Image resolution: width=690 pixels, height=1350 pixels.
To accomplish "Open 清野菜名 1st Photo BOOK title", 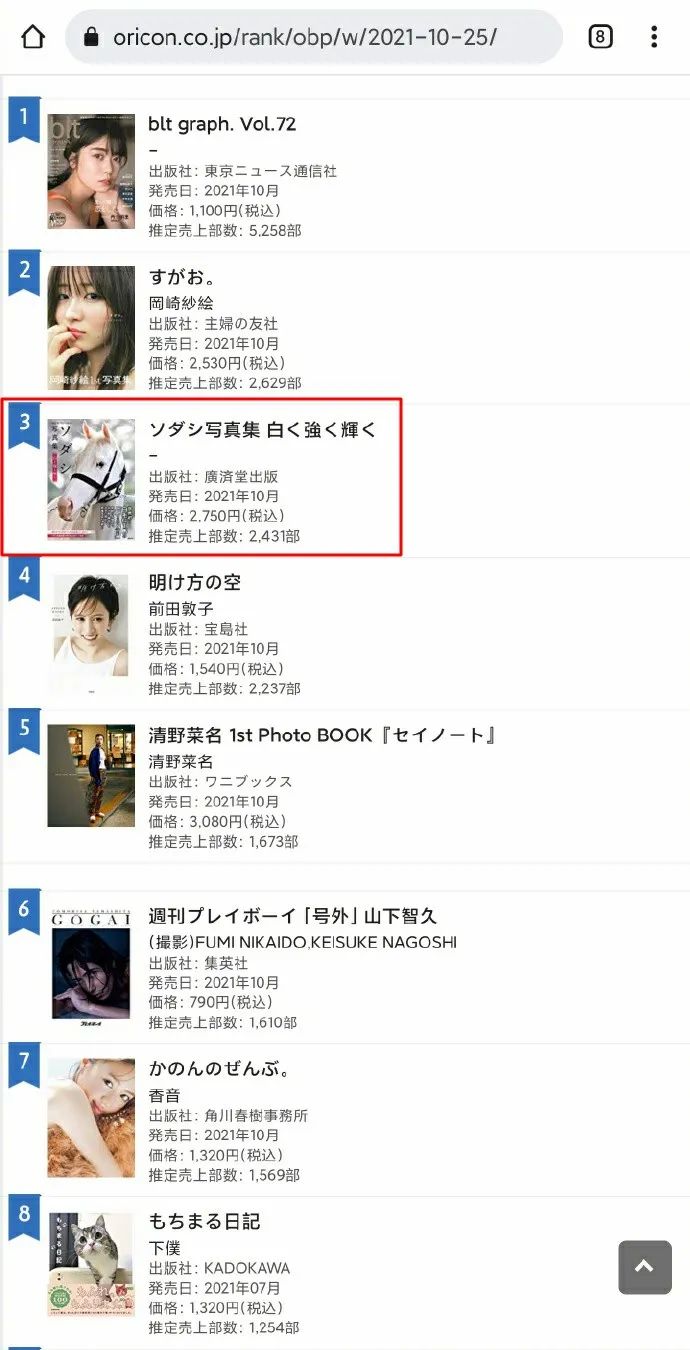I will point(323,735).
